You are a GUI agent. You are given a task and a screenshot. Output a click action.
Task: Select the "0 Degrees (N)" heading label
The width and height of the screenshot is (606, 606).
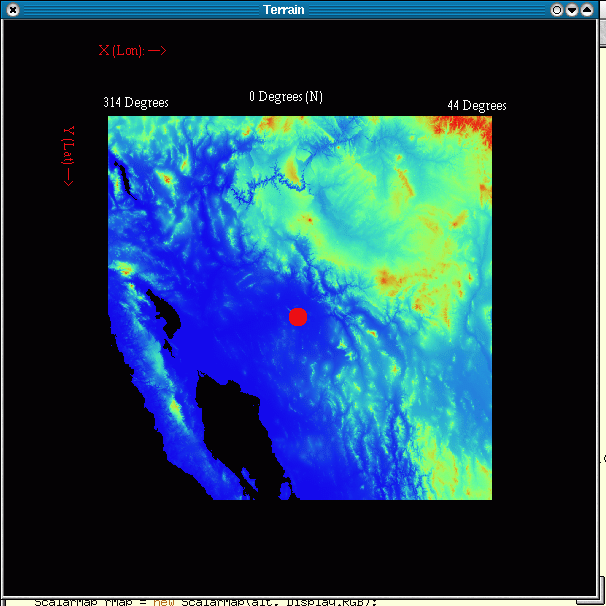click(x=286, y=96)
